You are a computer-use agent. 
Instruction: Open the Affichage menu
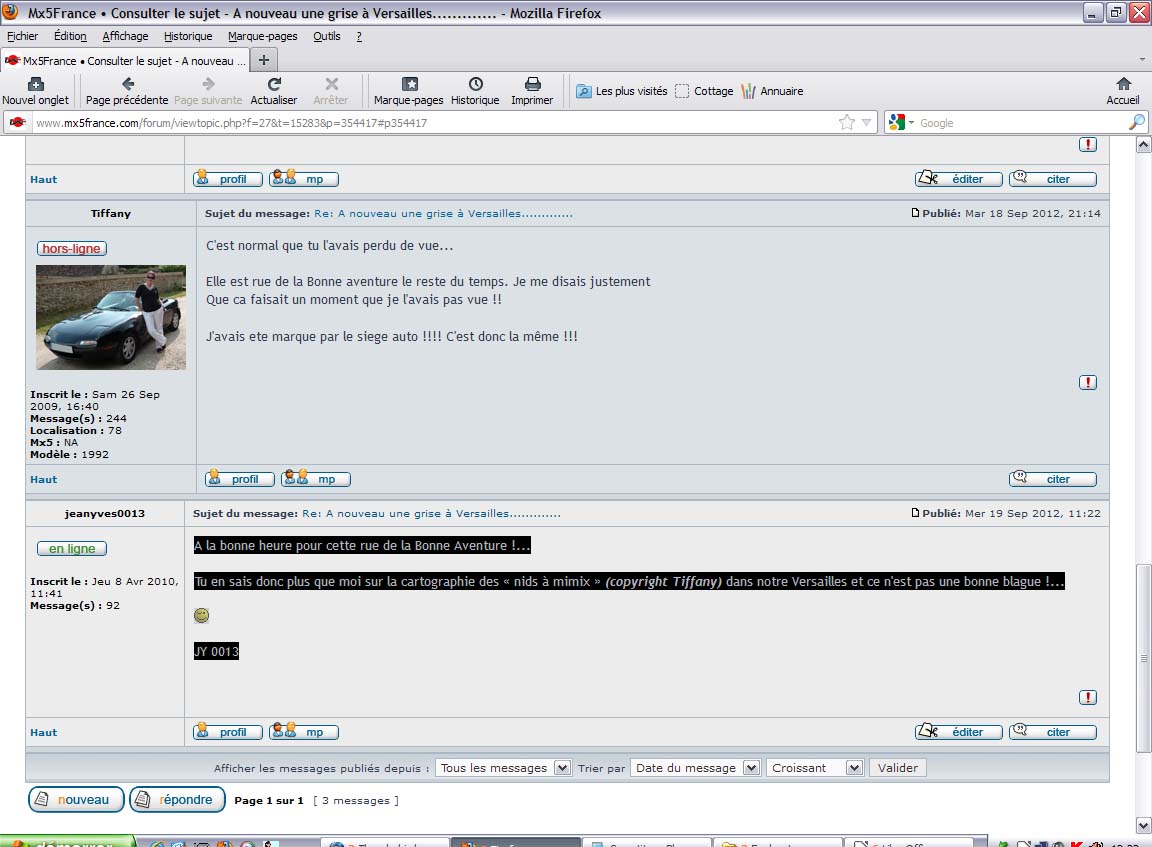pos(125,36)
